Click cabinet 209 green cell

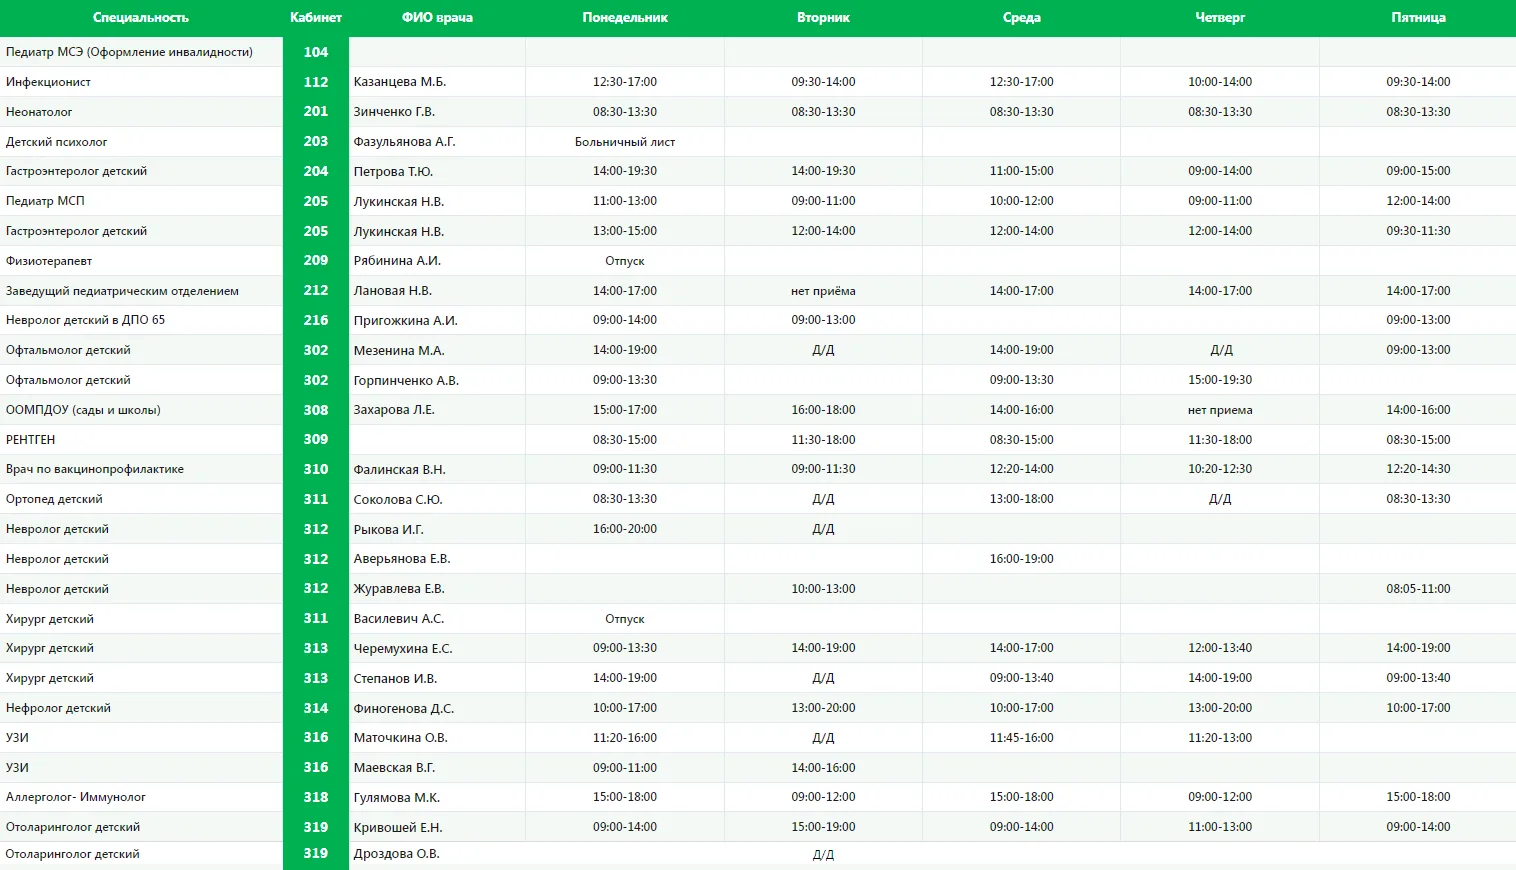coord(316,261)
